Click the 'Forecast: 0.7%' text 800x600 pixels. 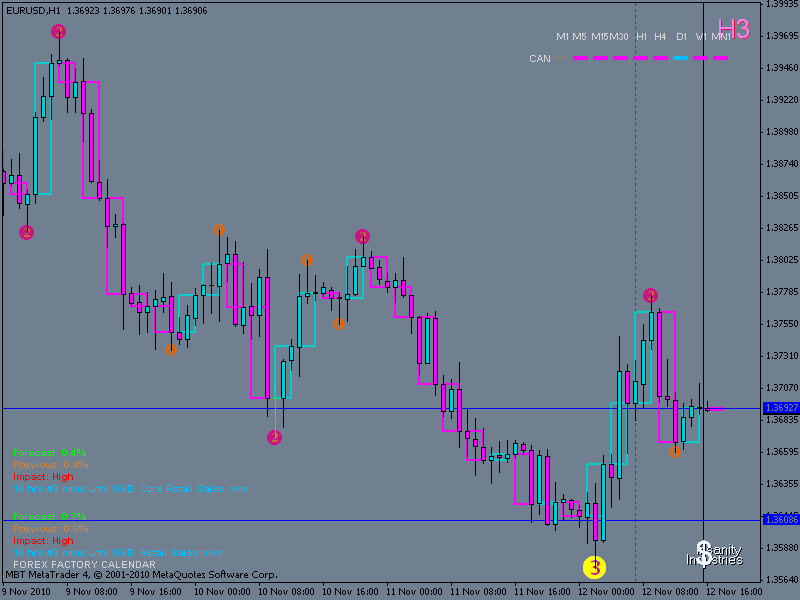pos(50,516)
